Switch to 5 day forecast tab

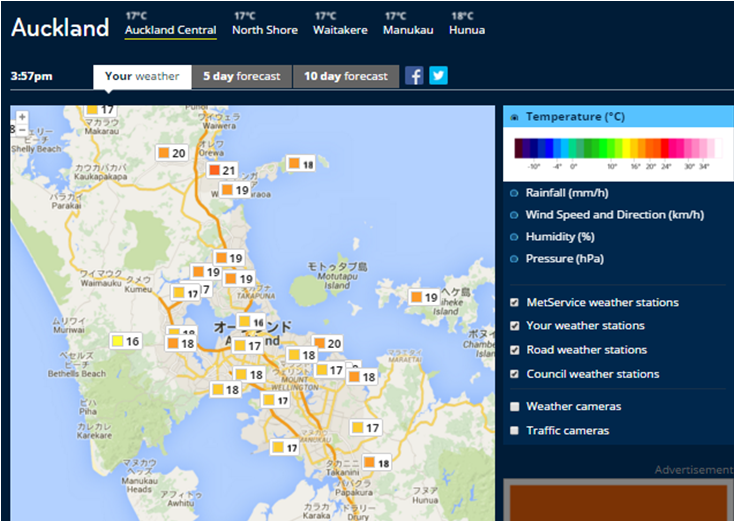pos(241,76)
